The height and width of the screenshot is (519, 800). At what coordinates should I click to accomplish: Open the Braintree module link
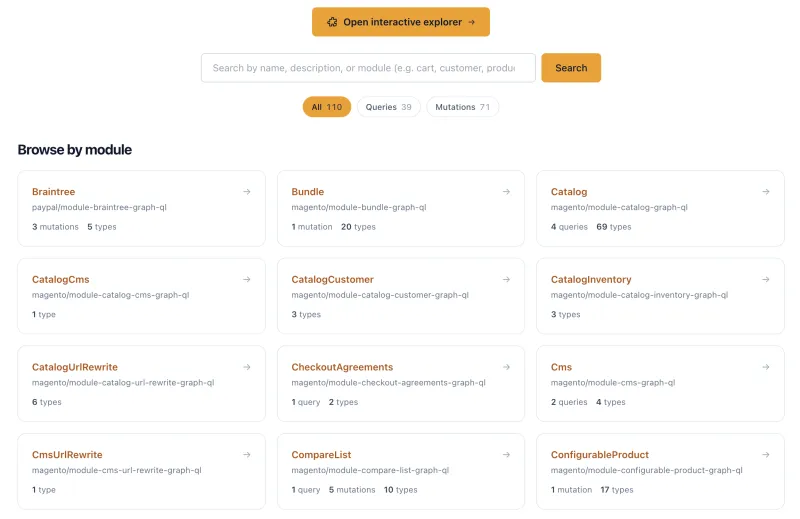point(54,192)
